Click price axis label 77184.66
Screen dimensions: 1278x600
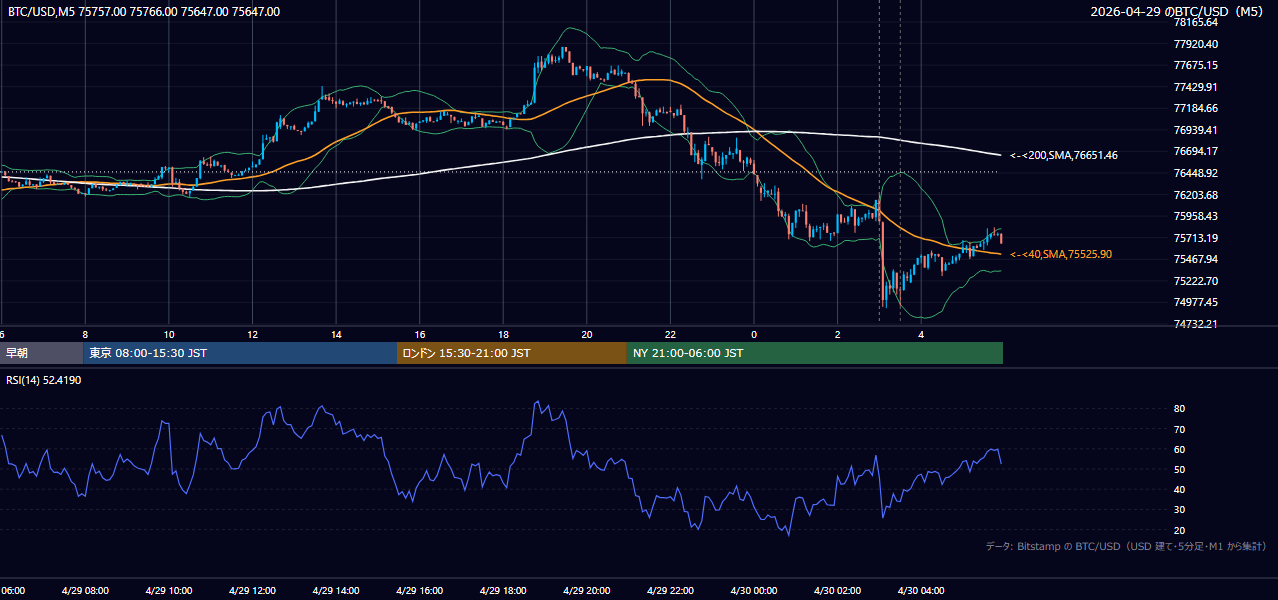1196,108
